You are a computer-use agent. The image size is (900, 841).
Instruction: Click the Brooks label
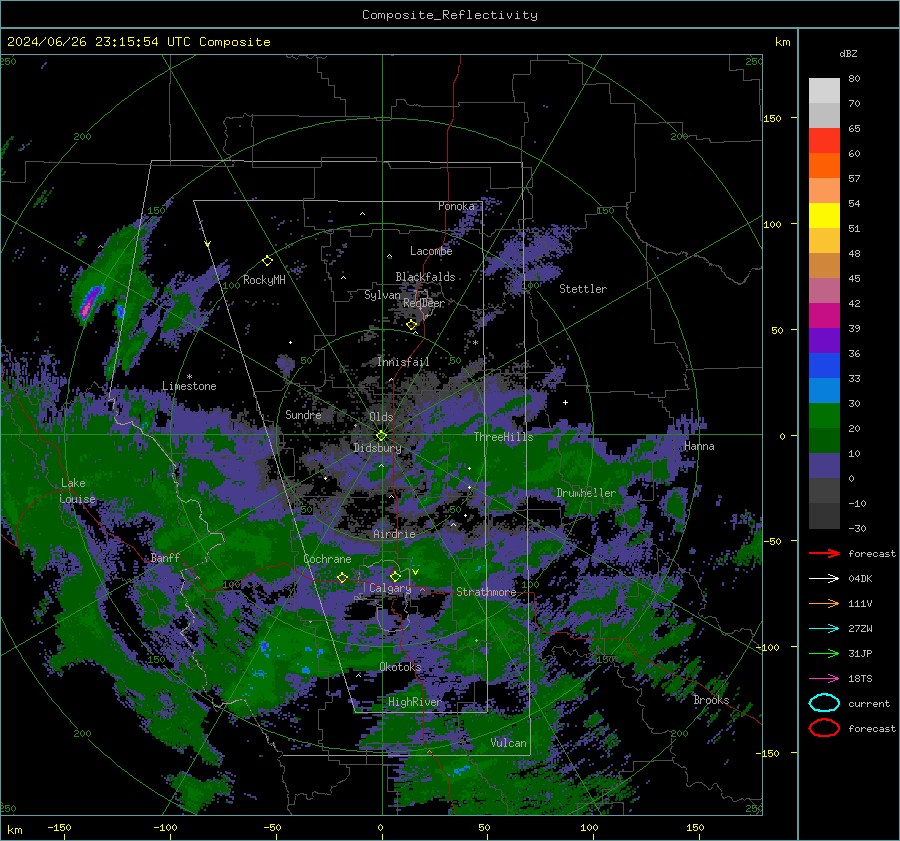(711, 700)
